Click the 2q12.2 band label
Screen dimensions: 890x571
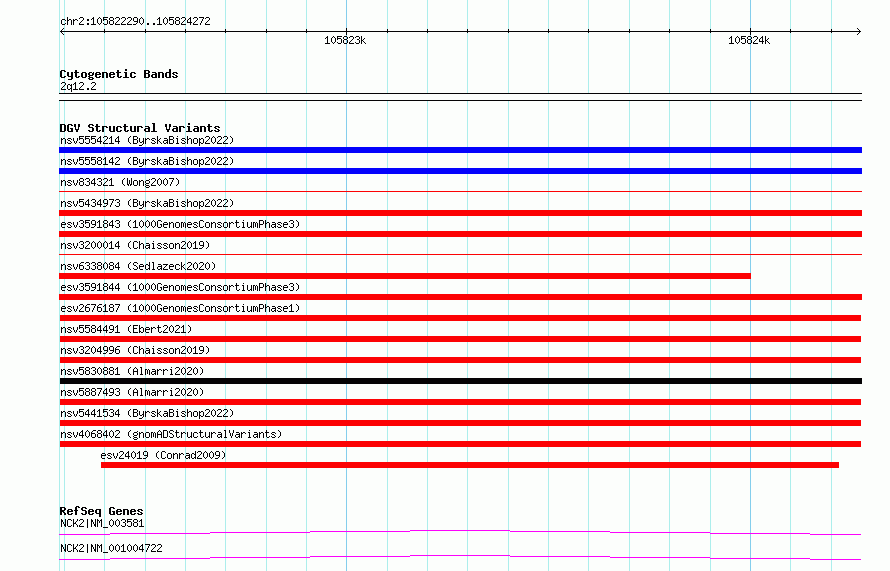(78, 86)
